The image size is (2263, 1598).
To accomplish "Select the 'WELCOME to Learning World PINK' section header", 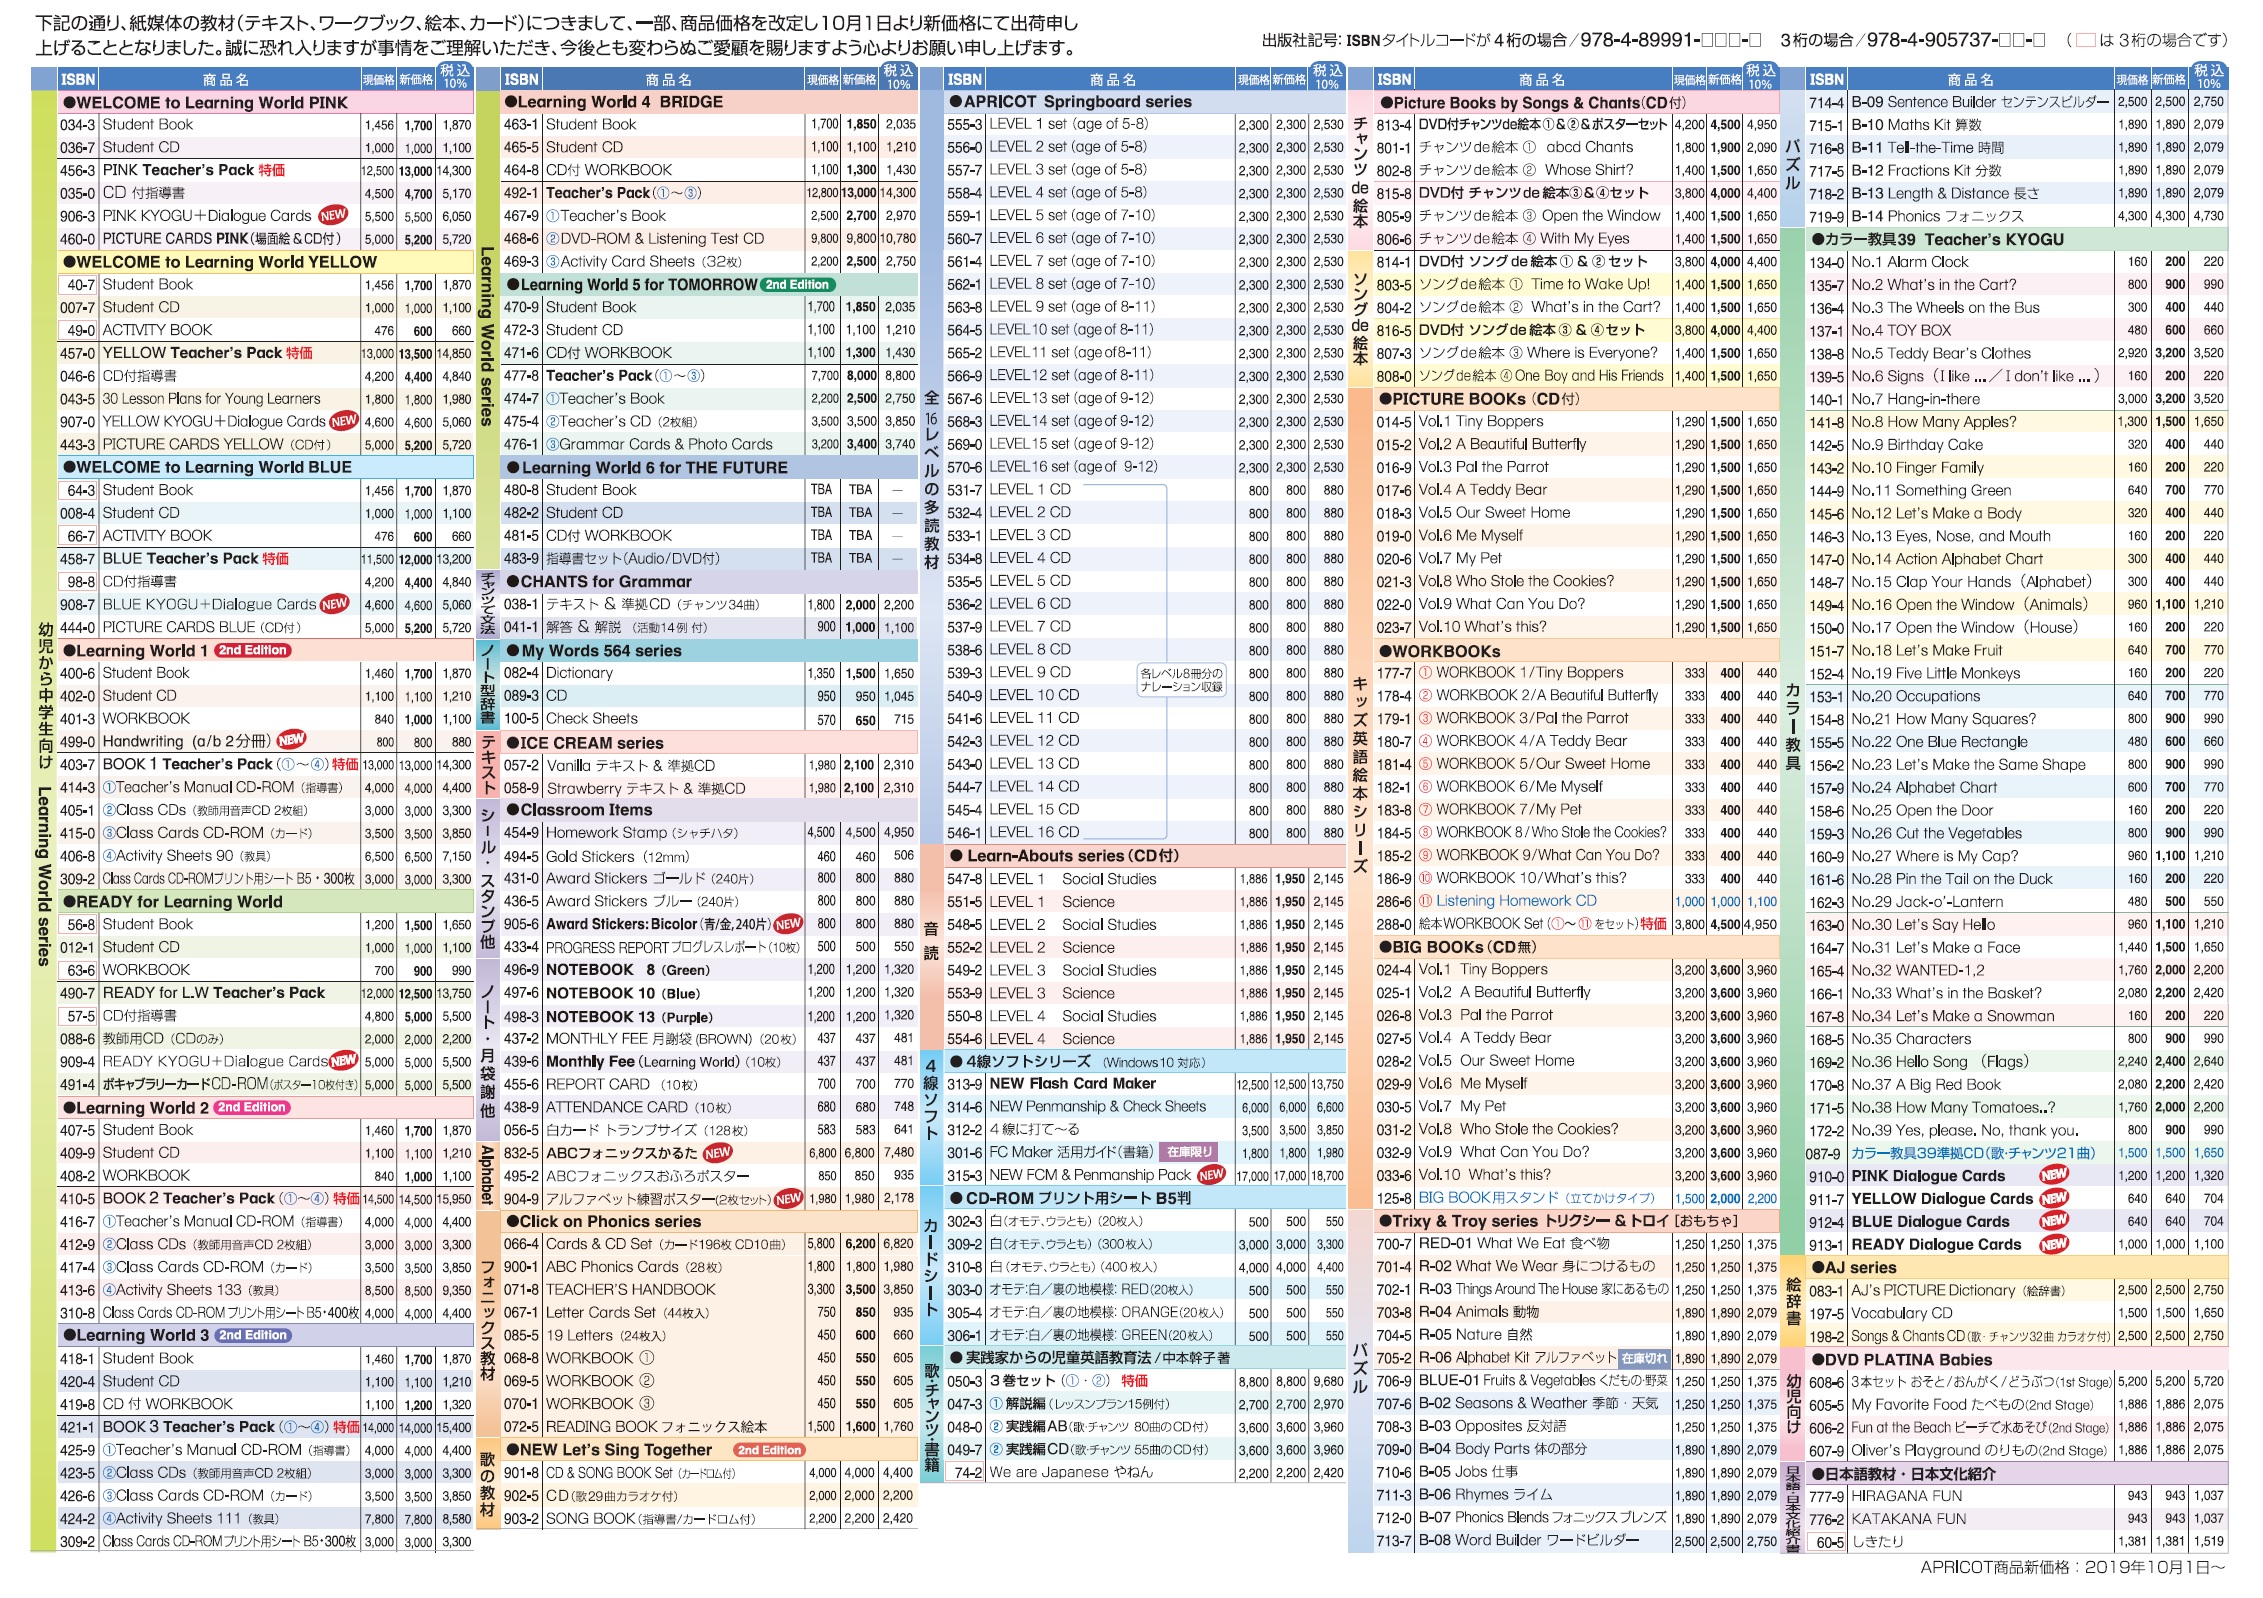I will pos(265,102).
